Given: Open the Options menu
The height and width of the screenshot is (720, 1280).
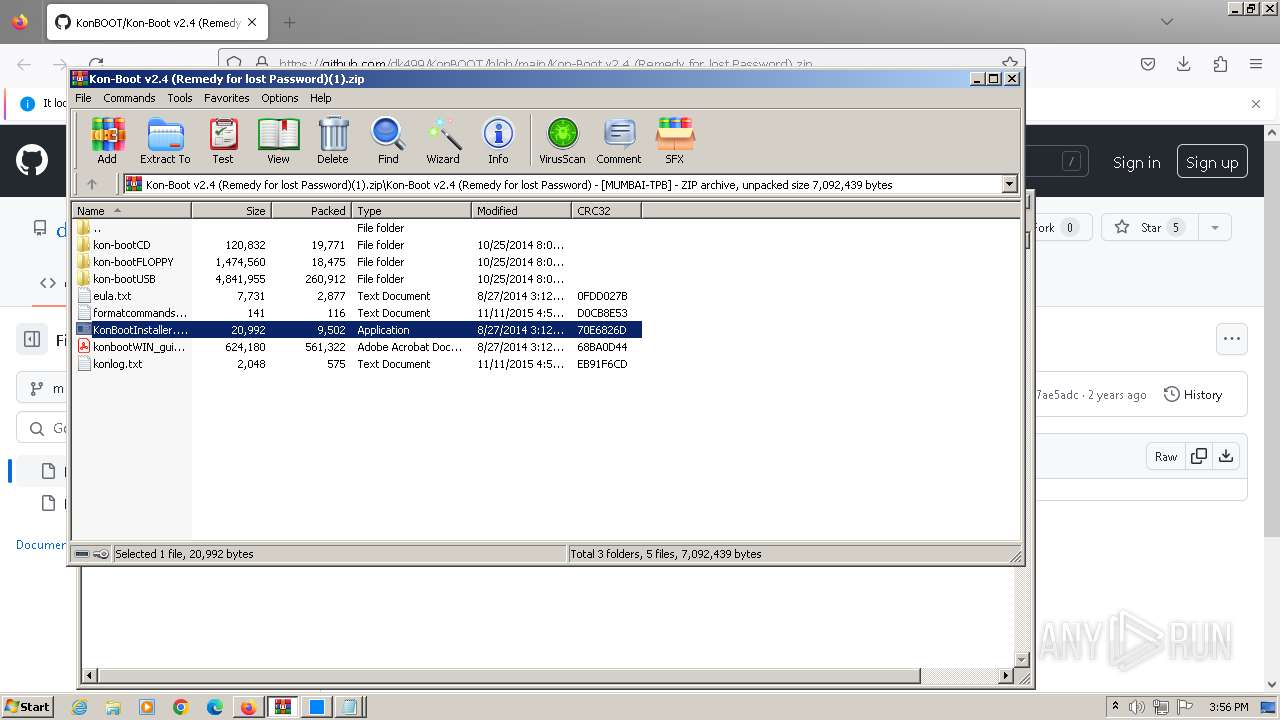Looking at the screenshot, I should tap(280, 98).
